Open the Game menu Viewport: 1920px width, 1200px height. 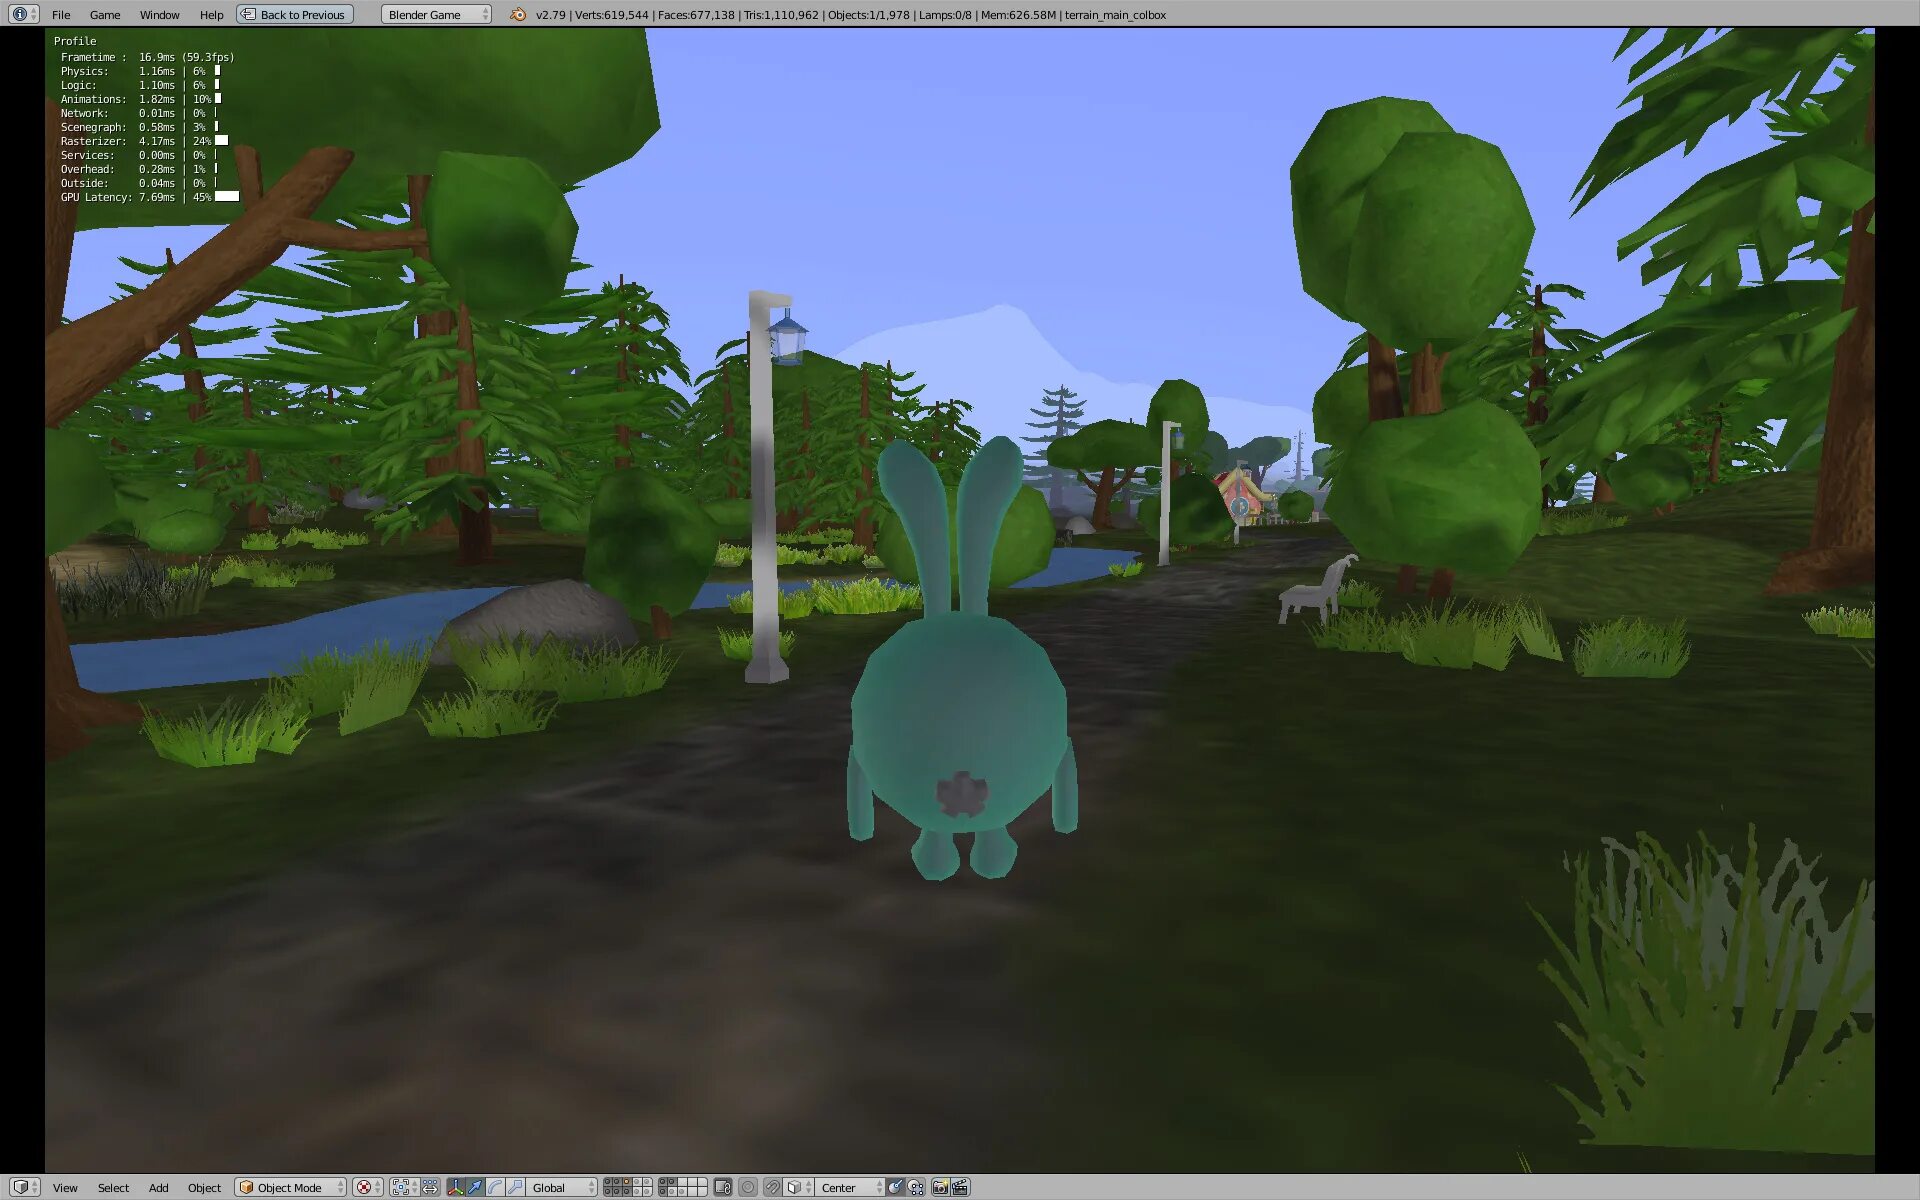[x=104, y=14]
